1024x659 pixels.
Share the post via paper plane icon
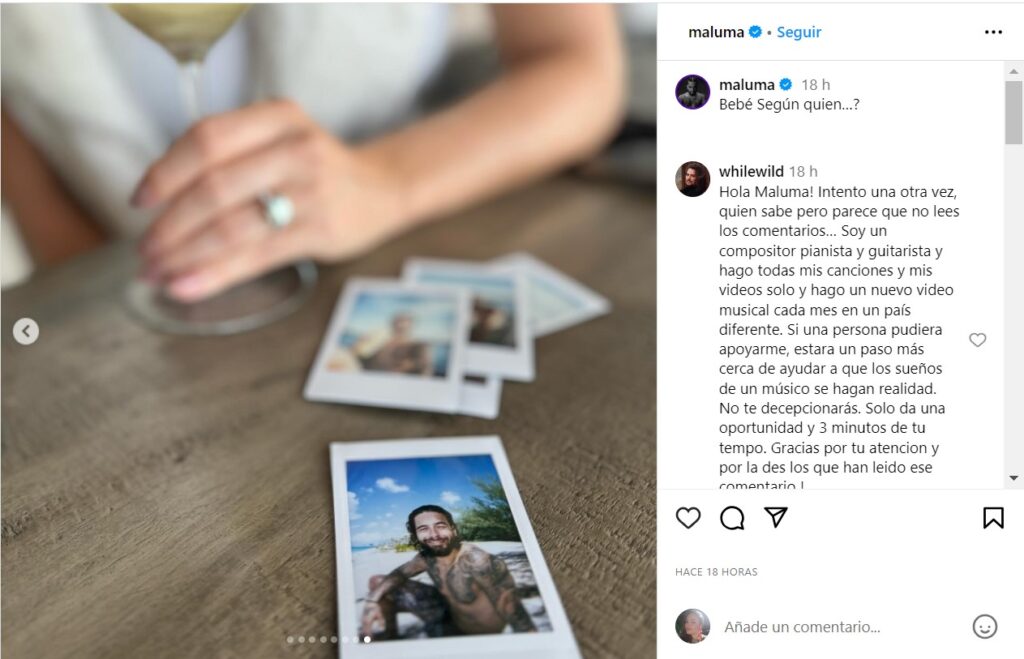(x=776, y=517)
